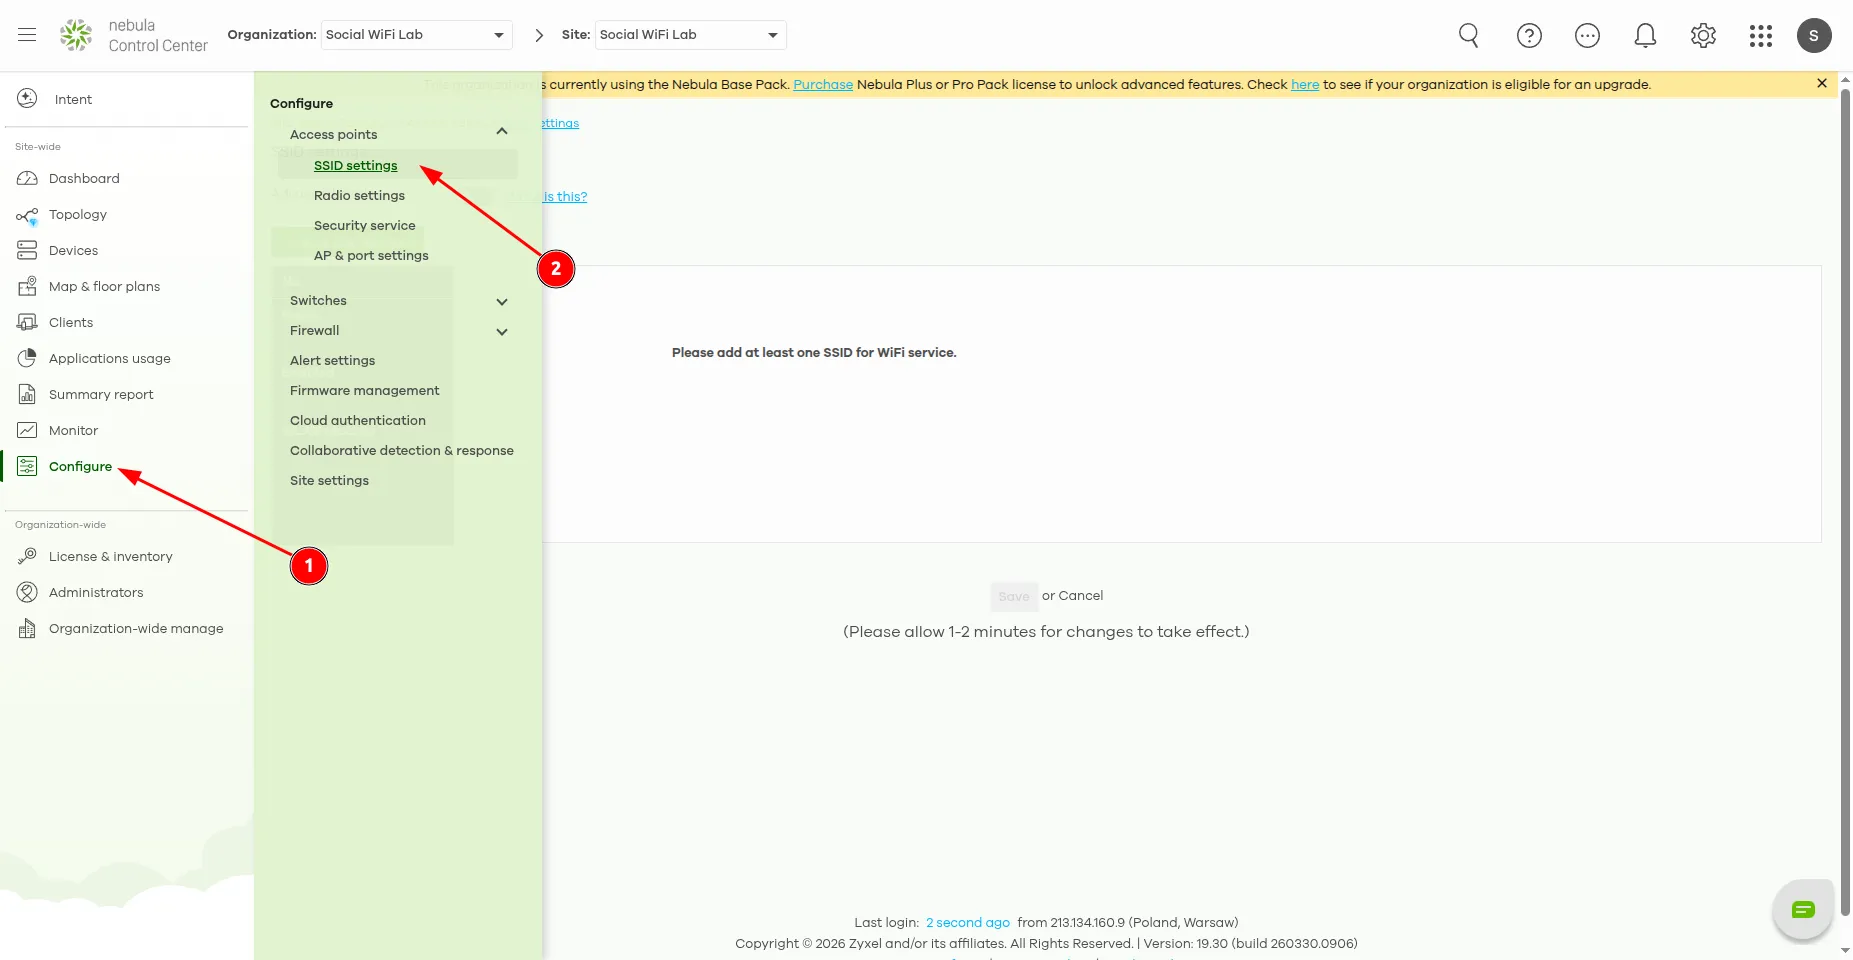Viewport: 1853px width, 960px height.
Task: Click the page vertical scrollbar
Action: point(1845,500)
